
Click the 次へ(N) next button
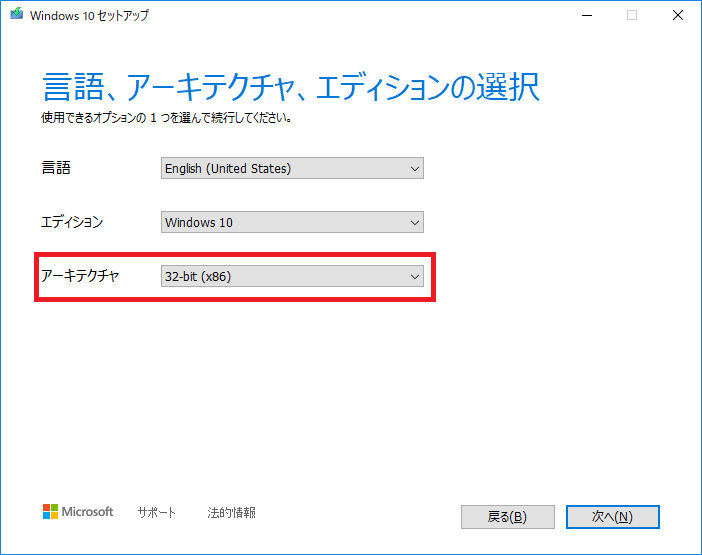(x=612, y=517)
